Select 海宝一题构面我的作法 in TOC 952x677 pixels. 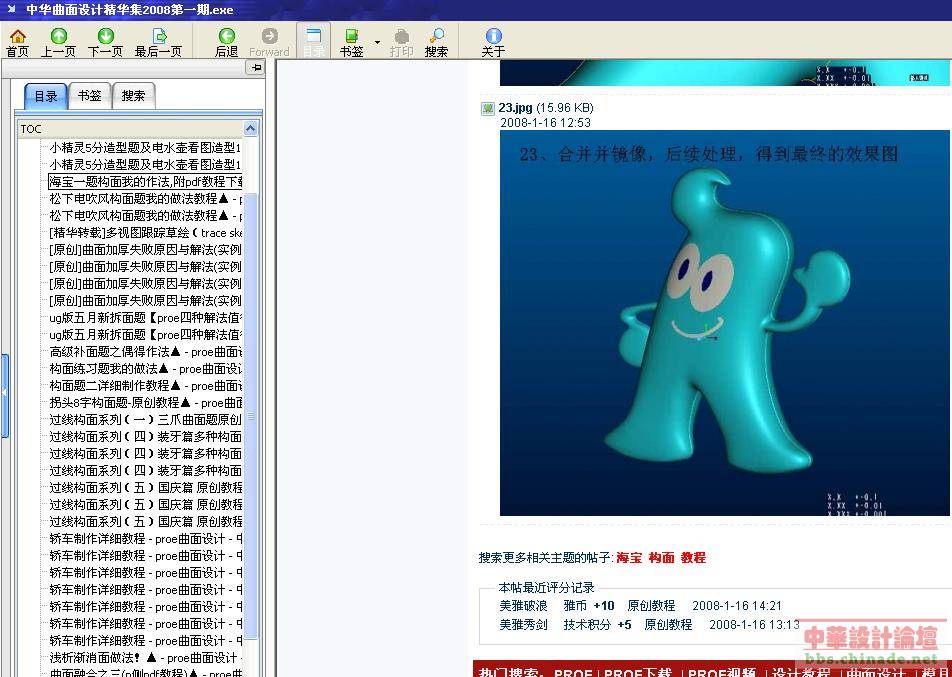[x=145, y=182]
